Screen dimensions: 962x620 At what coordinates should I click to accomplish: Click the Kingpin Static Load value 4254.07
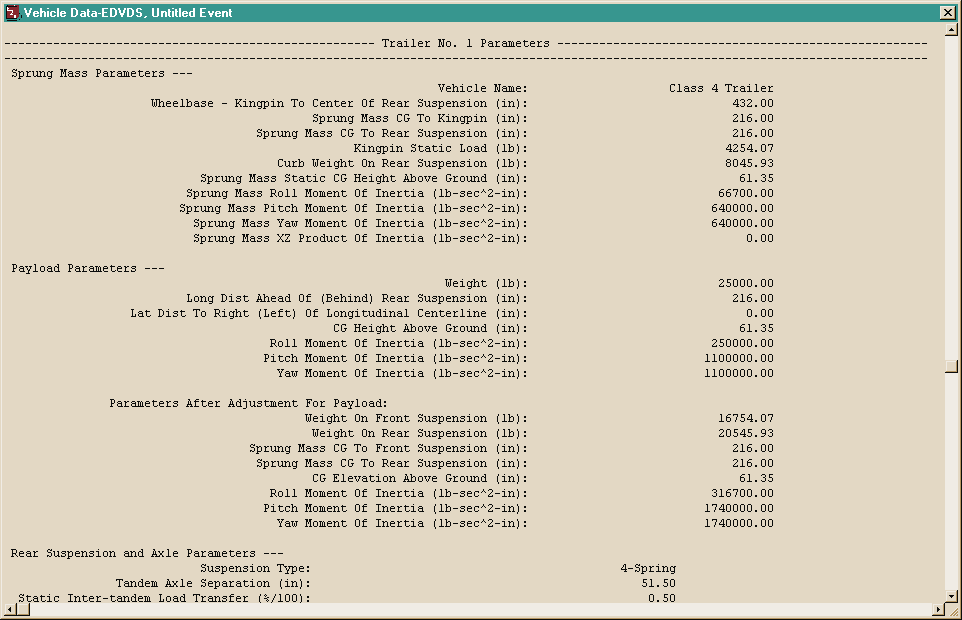(x=749, y=148)
